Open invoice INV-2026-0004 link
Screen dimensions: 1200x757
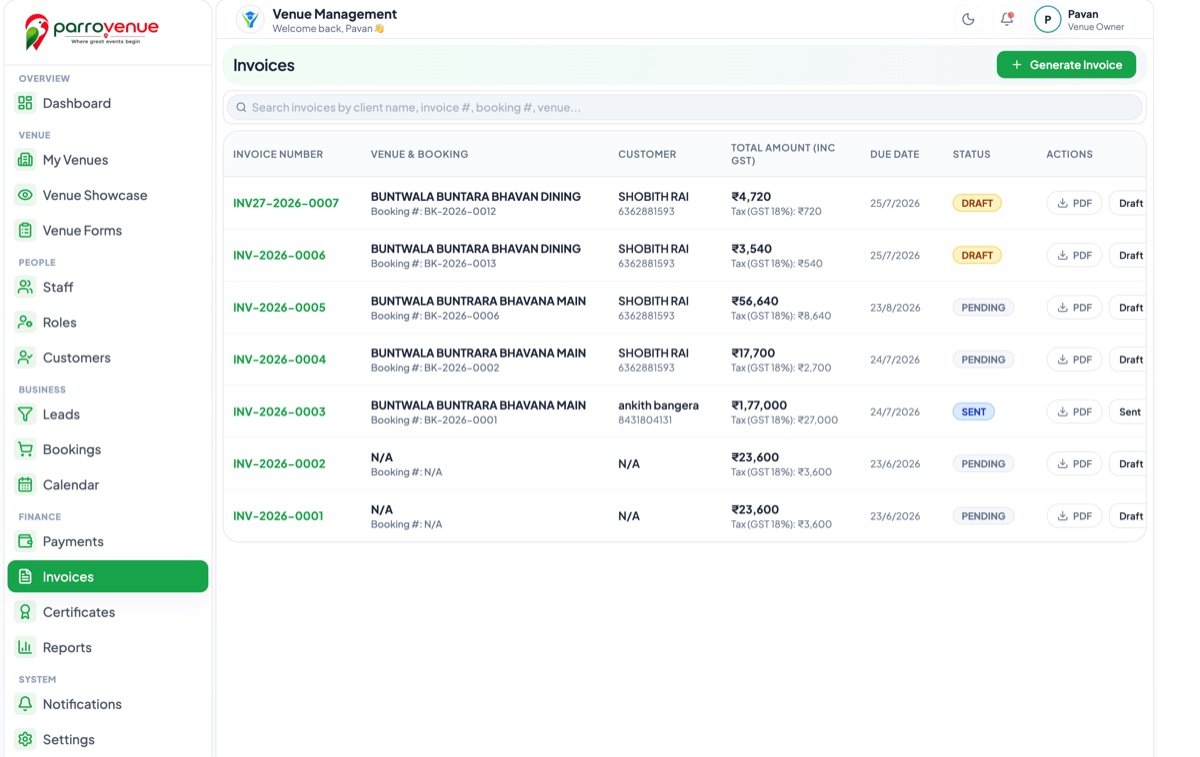[x=279, y=359]
